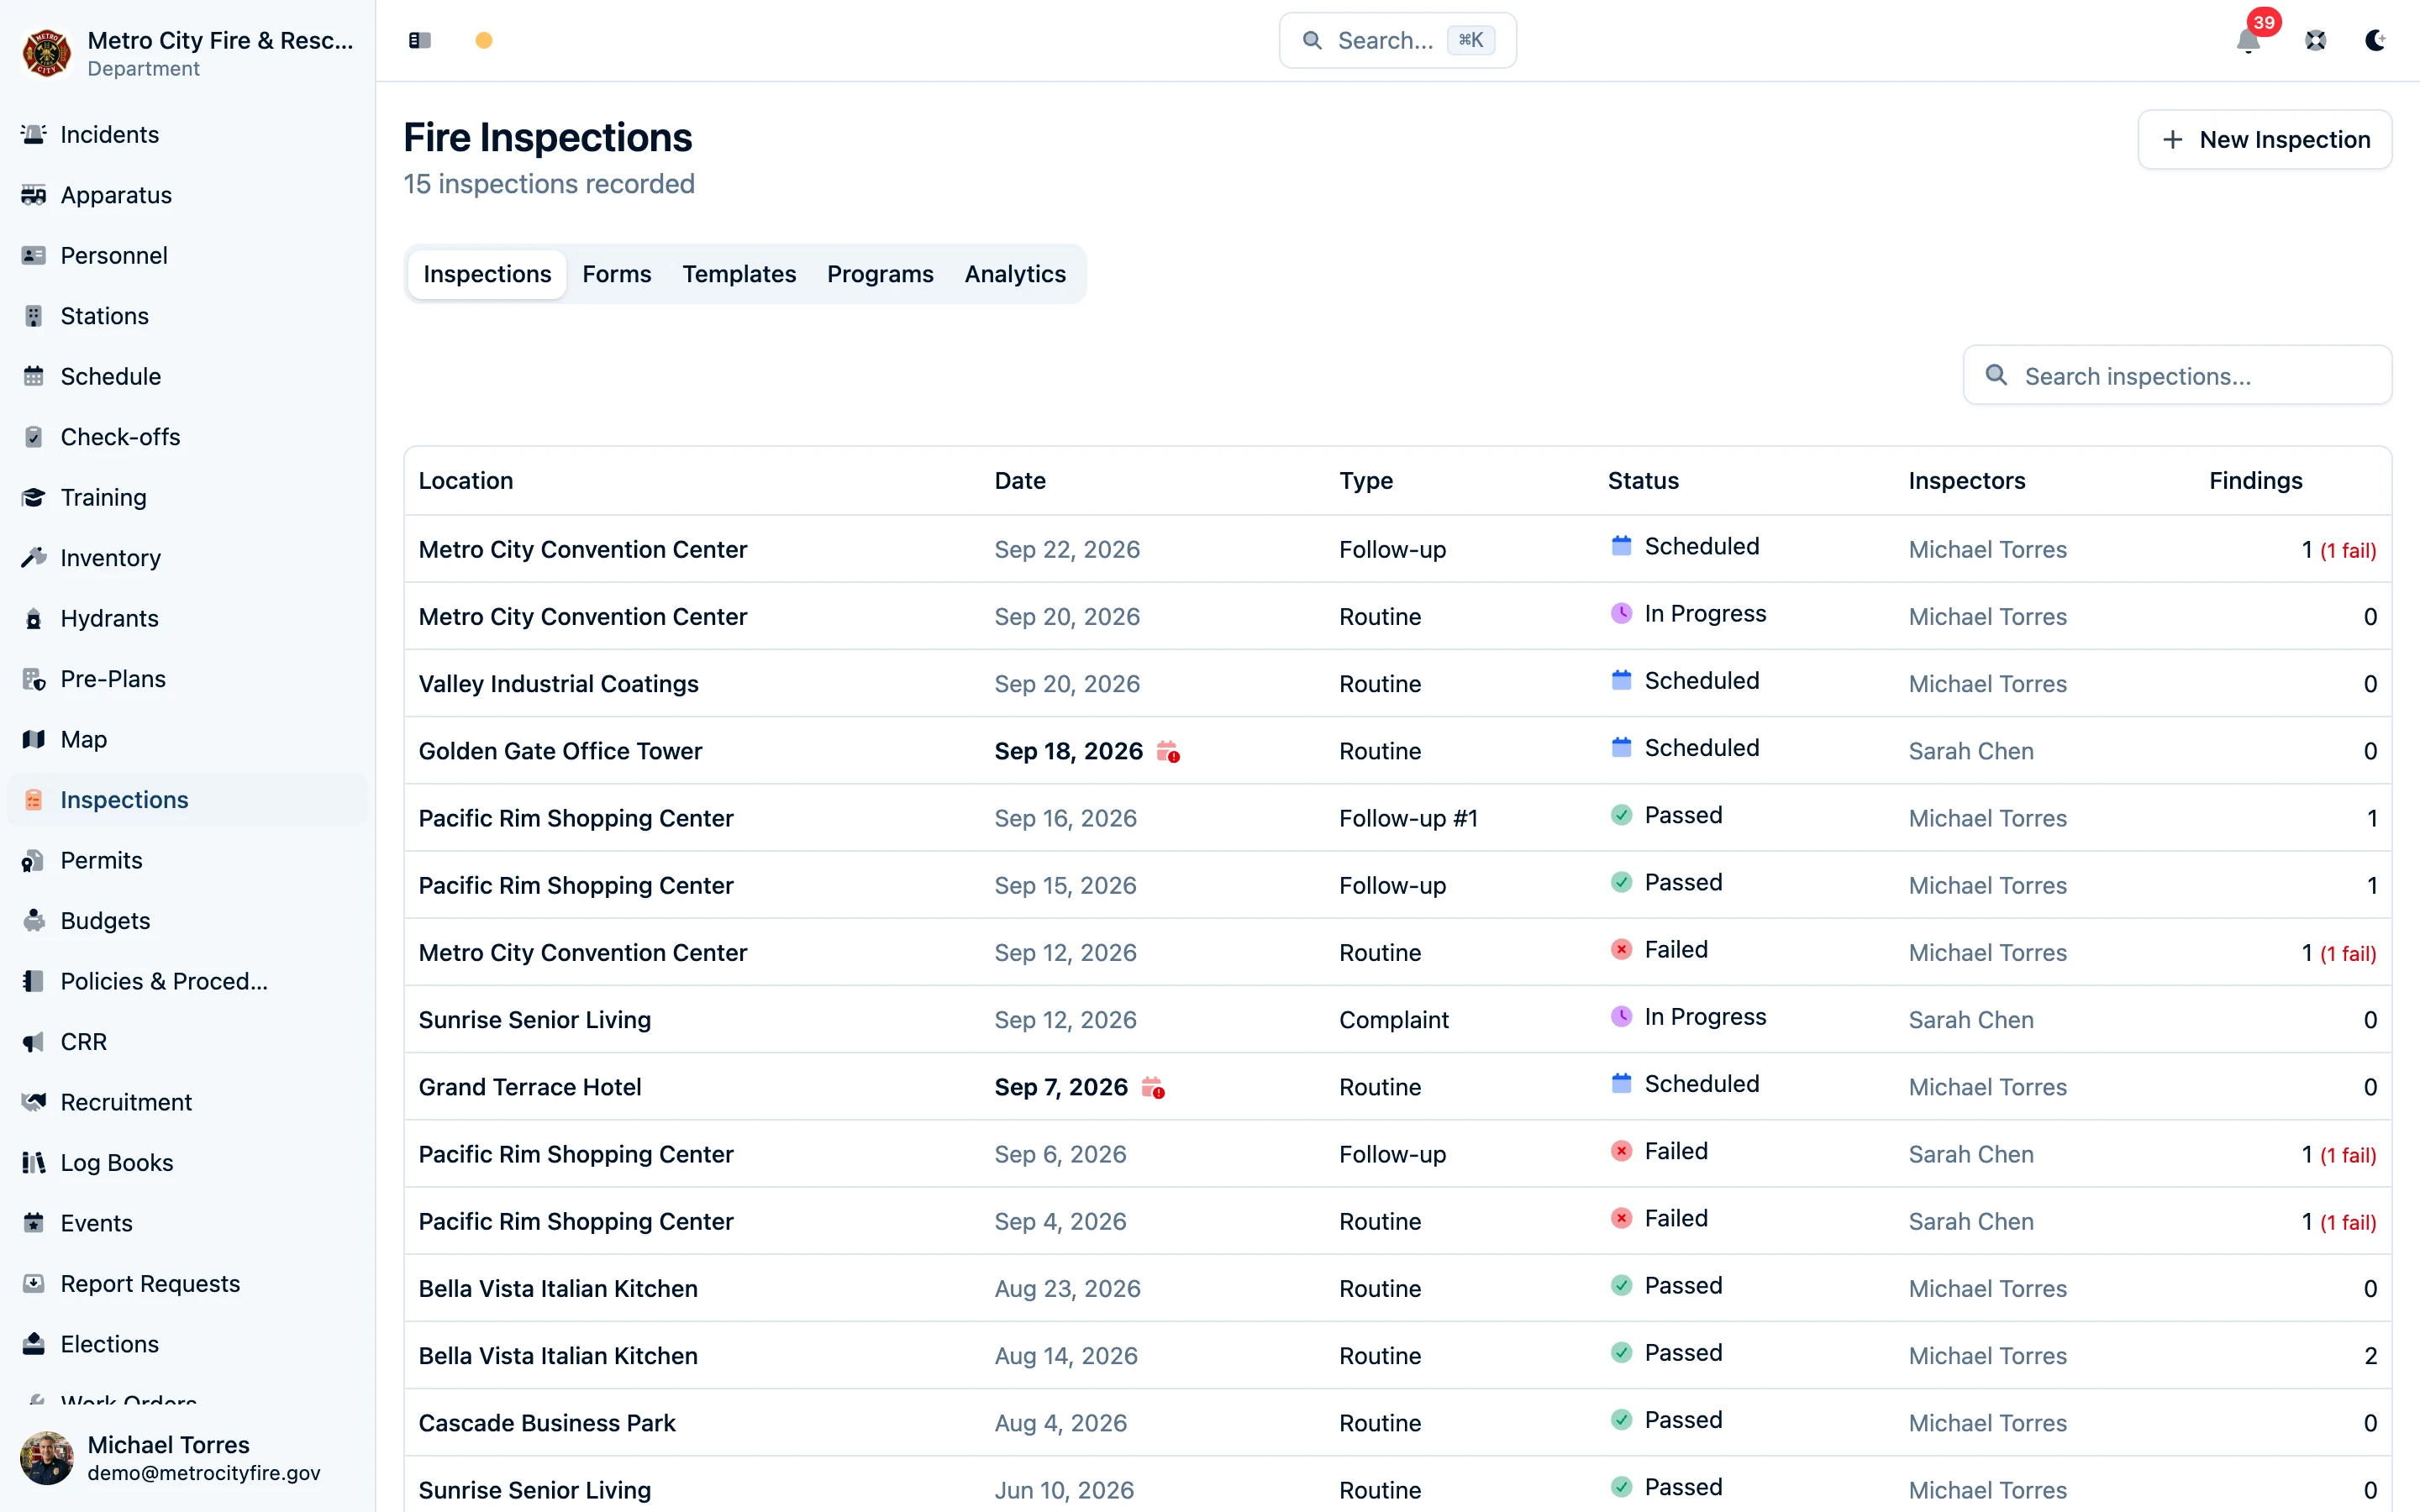Open Valley Industrial Coatings inspection
The width and height of the screenshot is (2420, 1512).
pyautogui.click(x=1398, y=683)
